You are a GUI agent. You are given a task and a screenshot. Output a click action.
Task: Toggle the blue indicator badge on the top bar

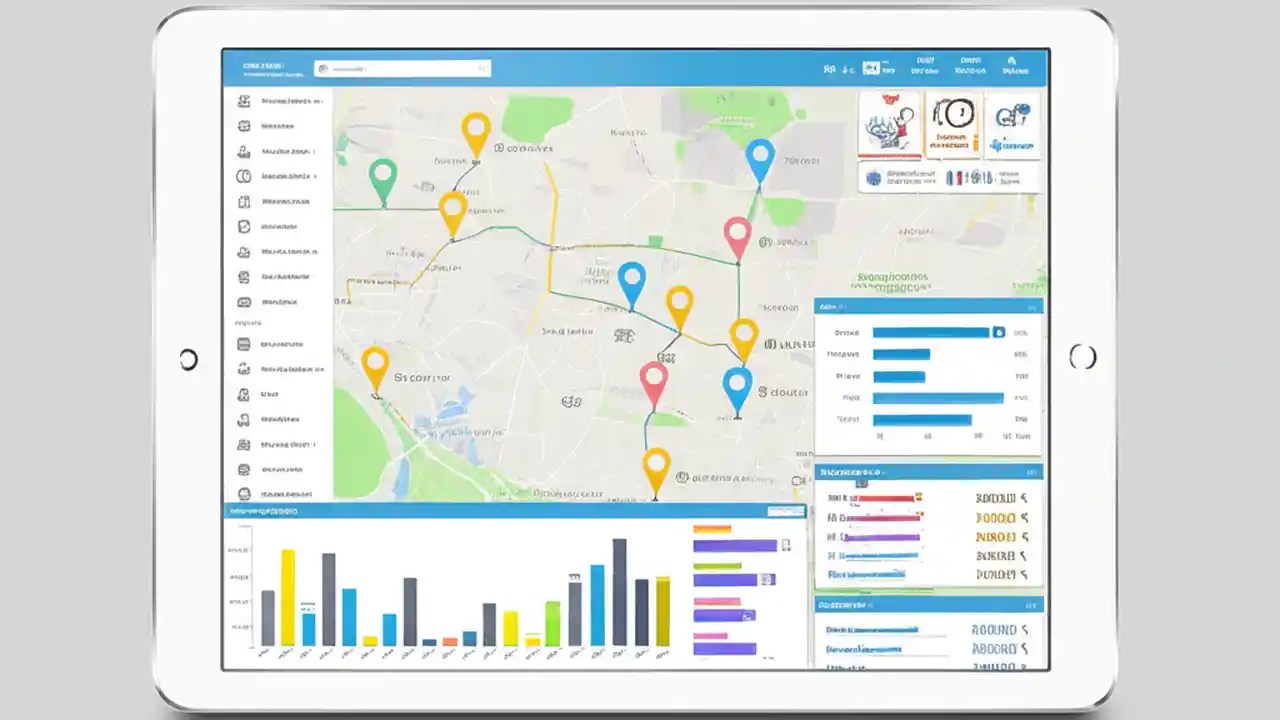point(872,67)
